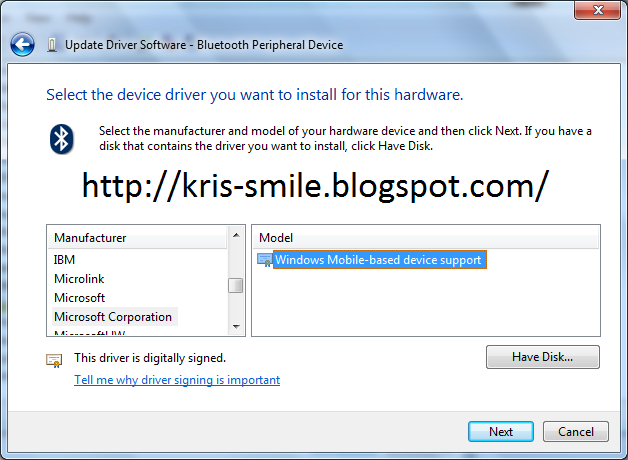This screenshot has width=628, height=460.
Task: Click the signed driver icon beside the model
Action: pyautogui.click(x=265, y=260)
